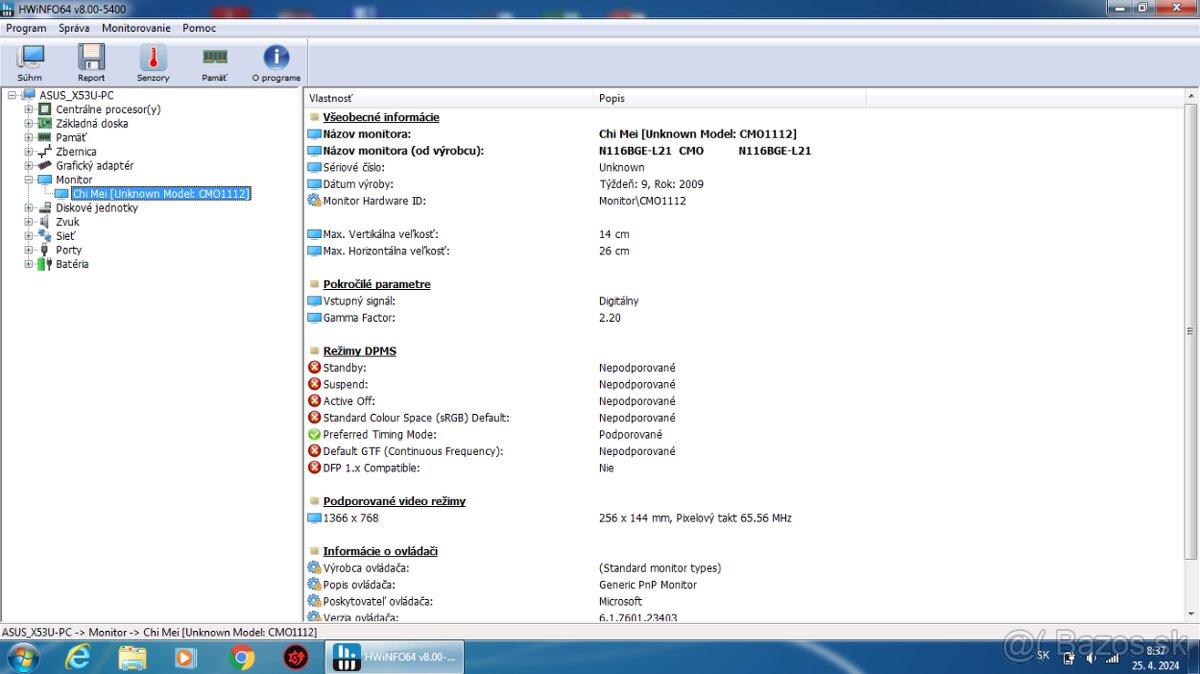Screen dimensions: 1200x674
Task: Launch Google Chrome from the taskbar
Action: tap(241, 657)
